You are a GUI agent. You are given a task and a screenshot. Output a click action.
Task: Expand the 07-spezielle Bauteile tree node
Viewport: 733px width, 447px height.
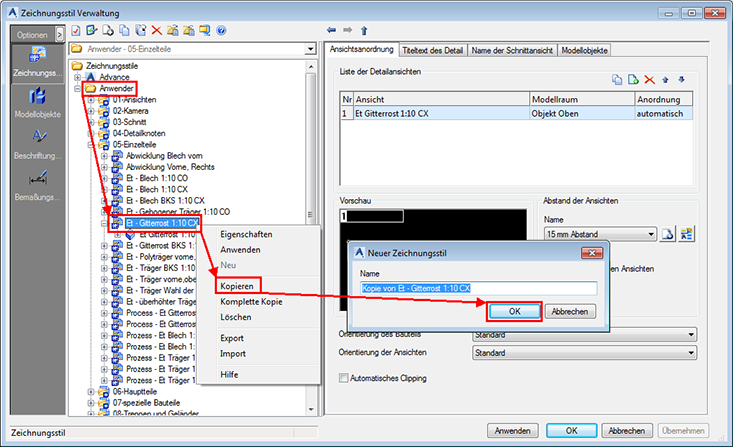click(x=91, y=403)
